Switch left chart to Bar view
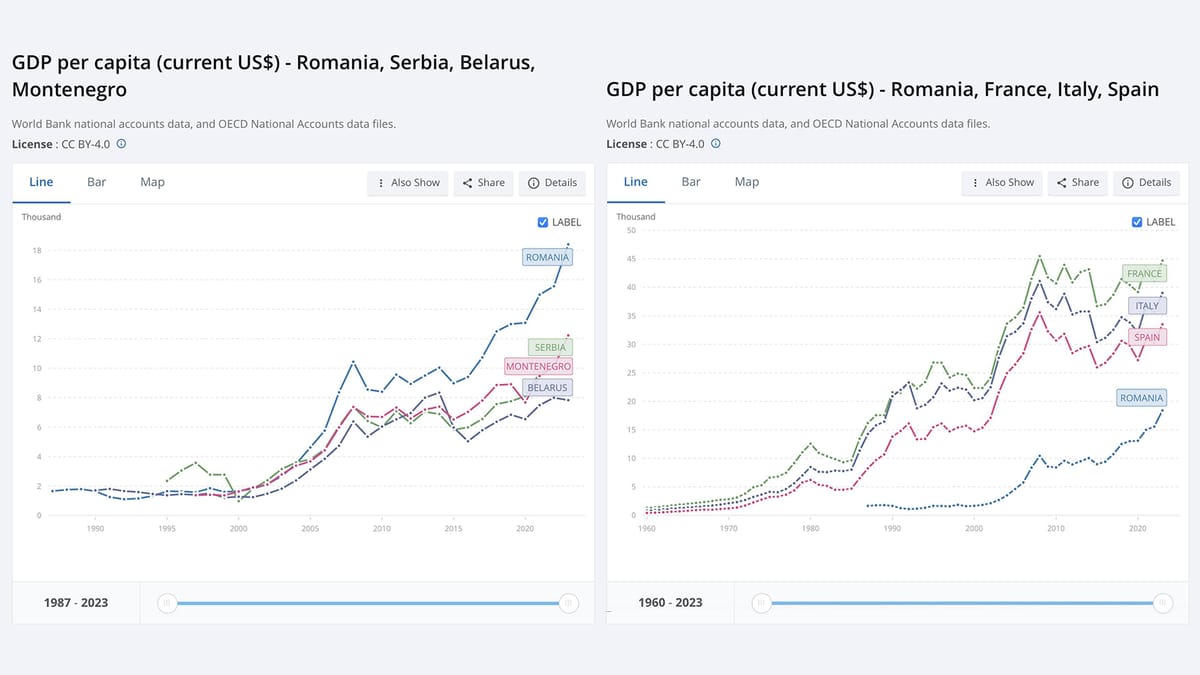Screen dimensions: 1200x675 [96, 182]
